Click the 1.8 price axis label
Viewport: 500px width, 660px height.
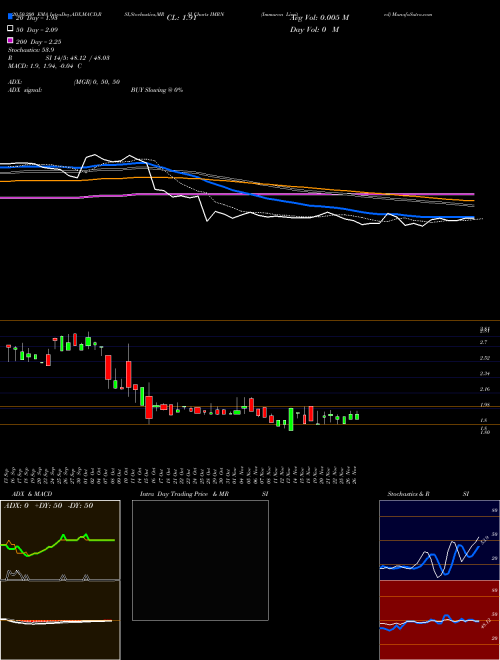coord(483,420)
